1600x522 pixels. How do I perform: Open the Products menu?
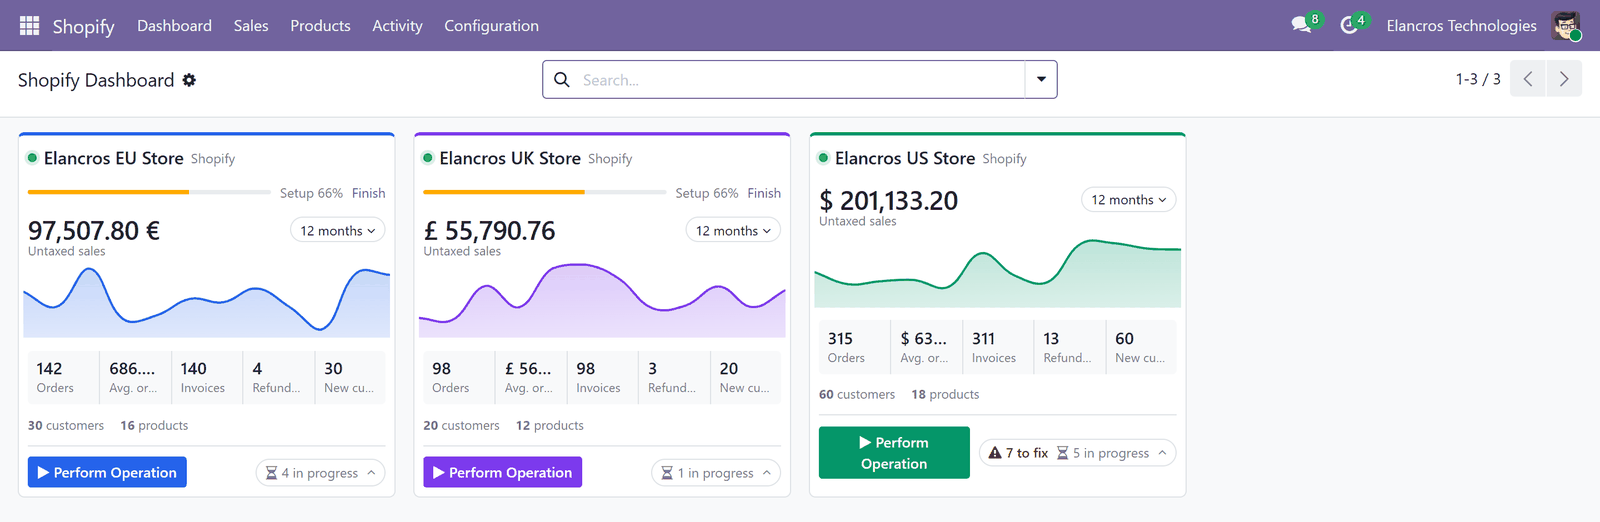(320, 26)
